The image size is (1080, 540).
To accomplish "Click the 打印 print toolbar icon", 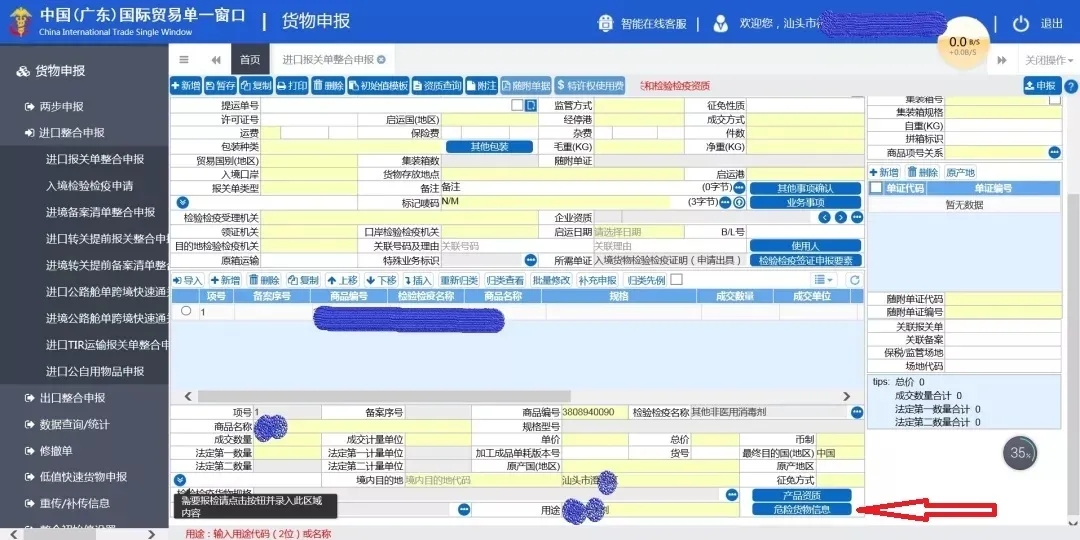I will [x=293, y=86].
